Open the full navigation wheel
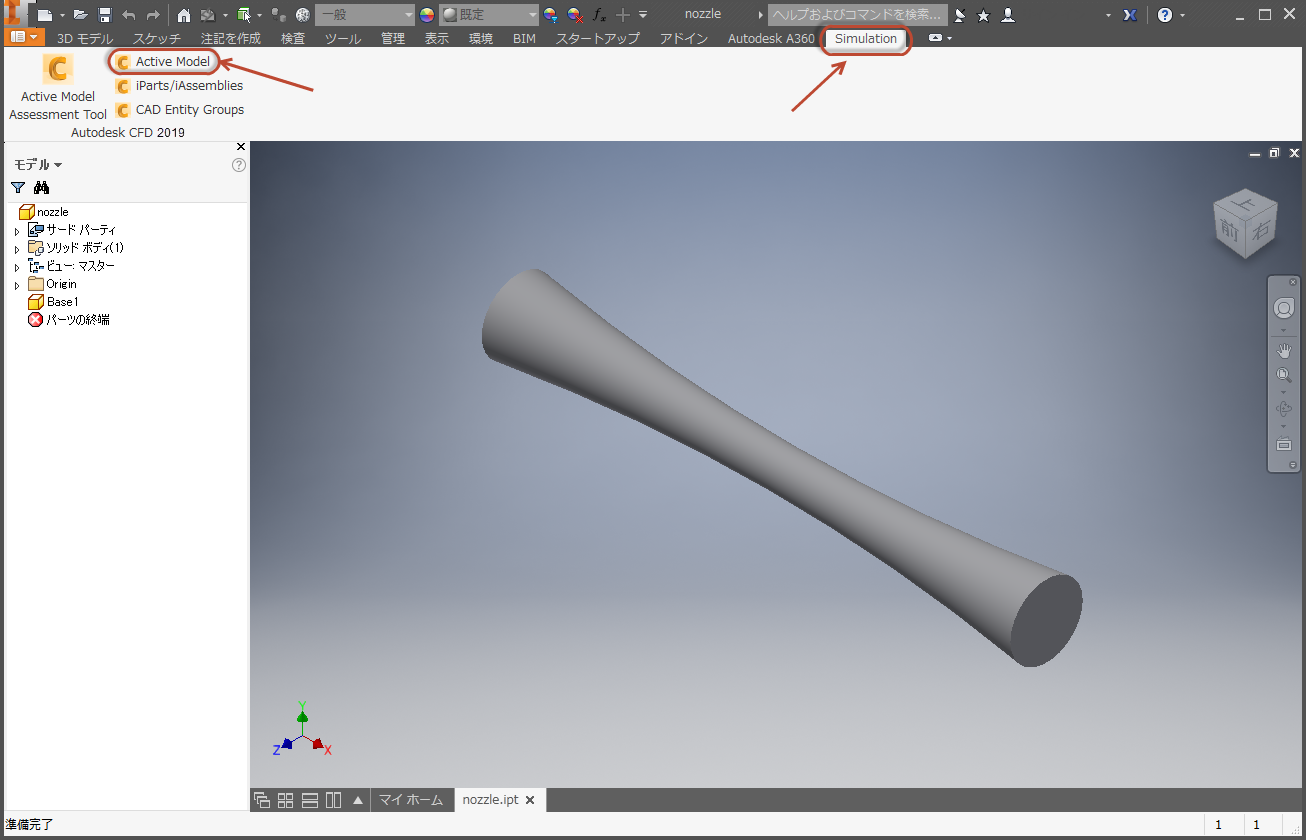Viewport: 1306px width, 840px height. [1284, 307]
